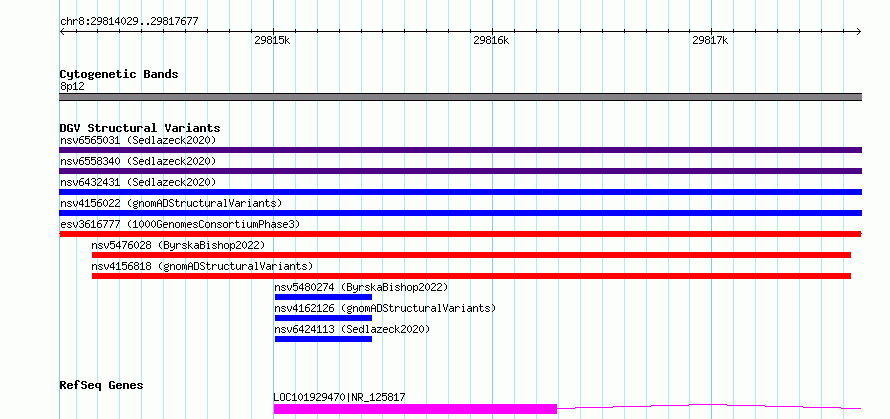Open the nsv6424113 (Sedlazeck2020) label
The width and height of the screenshot is (890, 419).
coord(352,329)
